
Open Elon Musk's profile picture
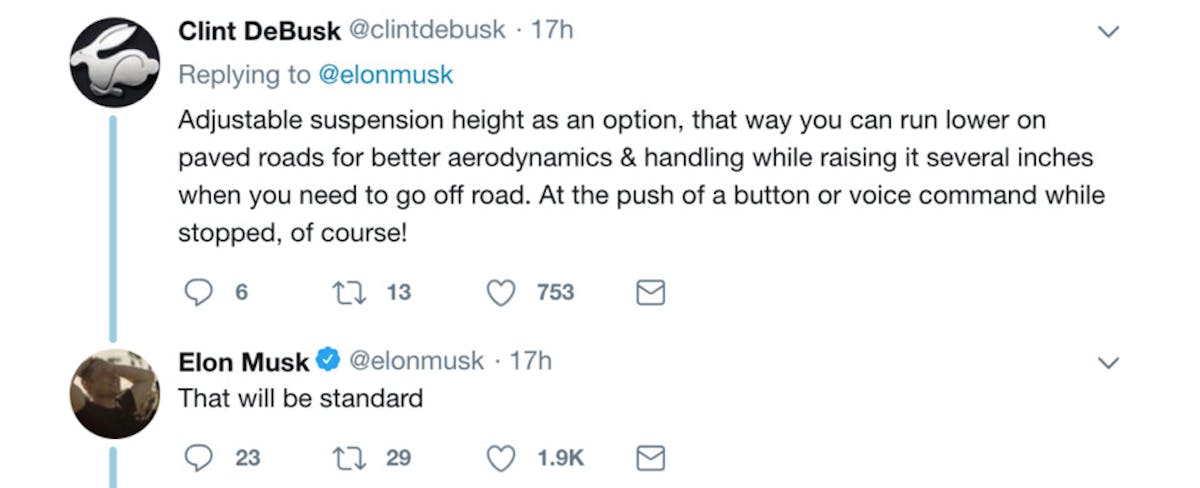pos(114,394)
